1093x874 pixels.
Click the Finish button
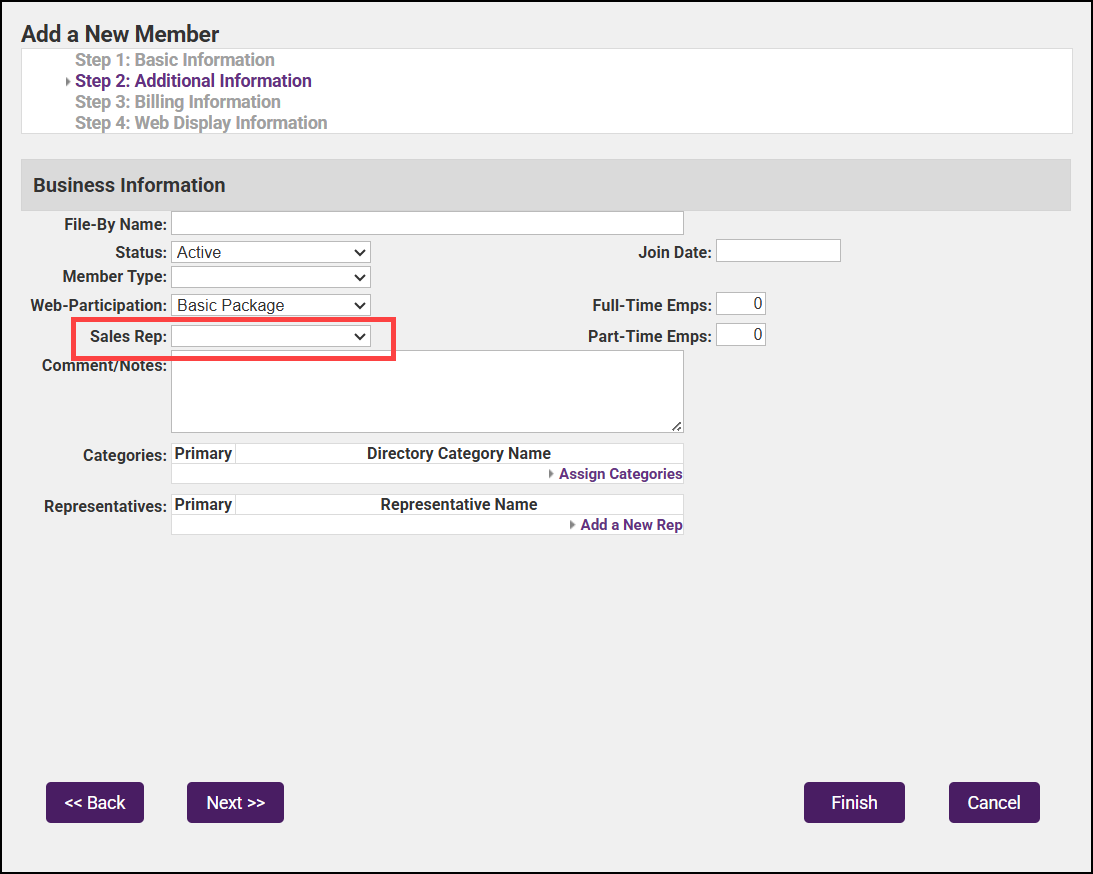click(854, 803)
